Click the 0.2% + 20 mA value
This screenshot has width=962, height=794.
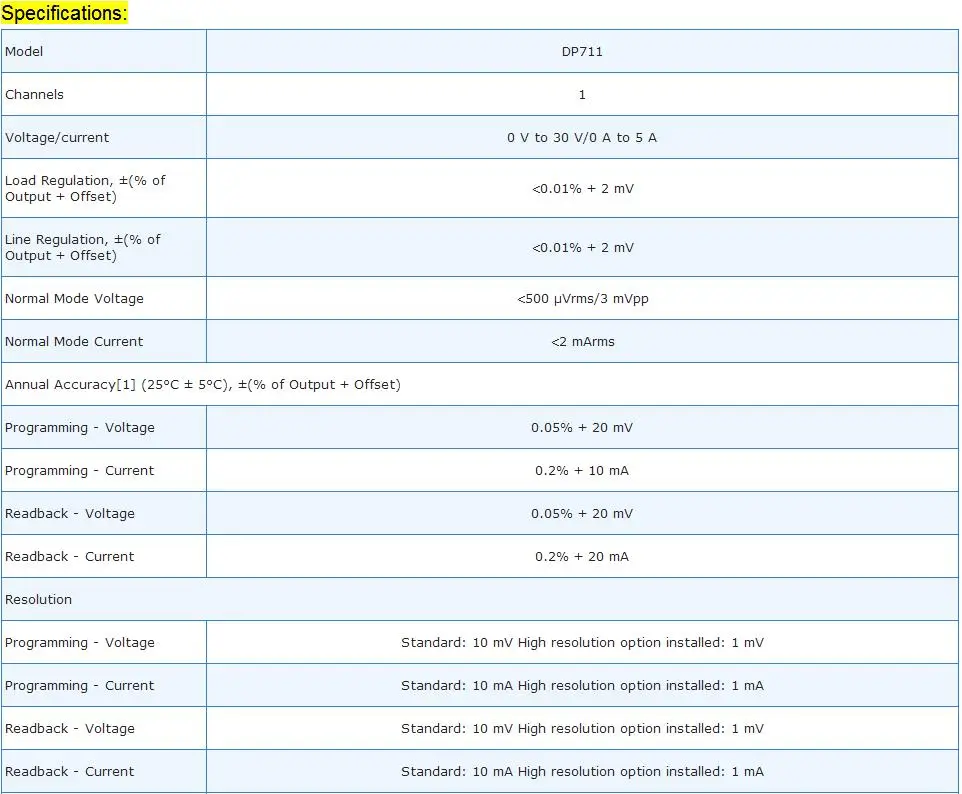pyautogui.click(x=582, y=557)
